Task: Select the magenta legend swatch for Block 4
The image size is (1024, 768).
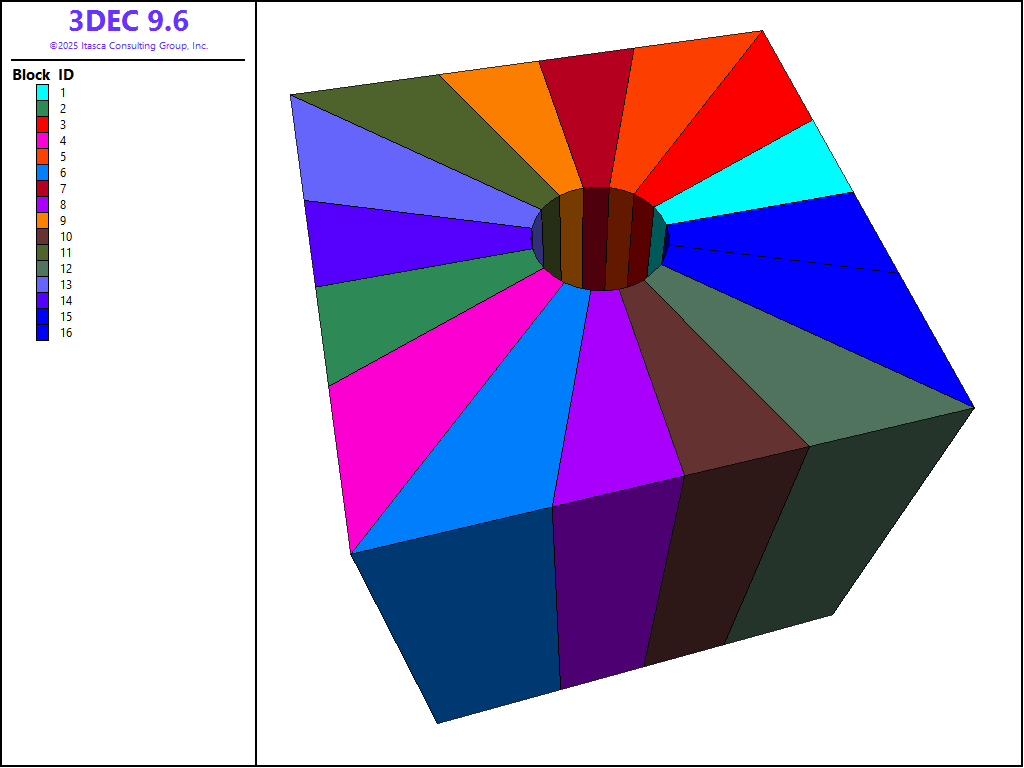Action: (x=43, y=140)
